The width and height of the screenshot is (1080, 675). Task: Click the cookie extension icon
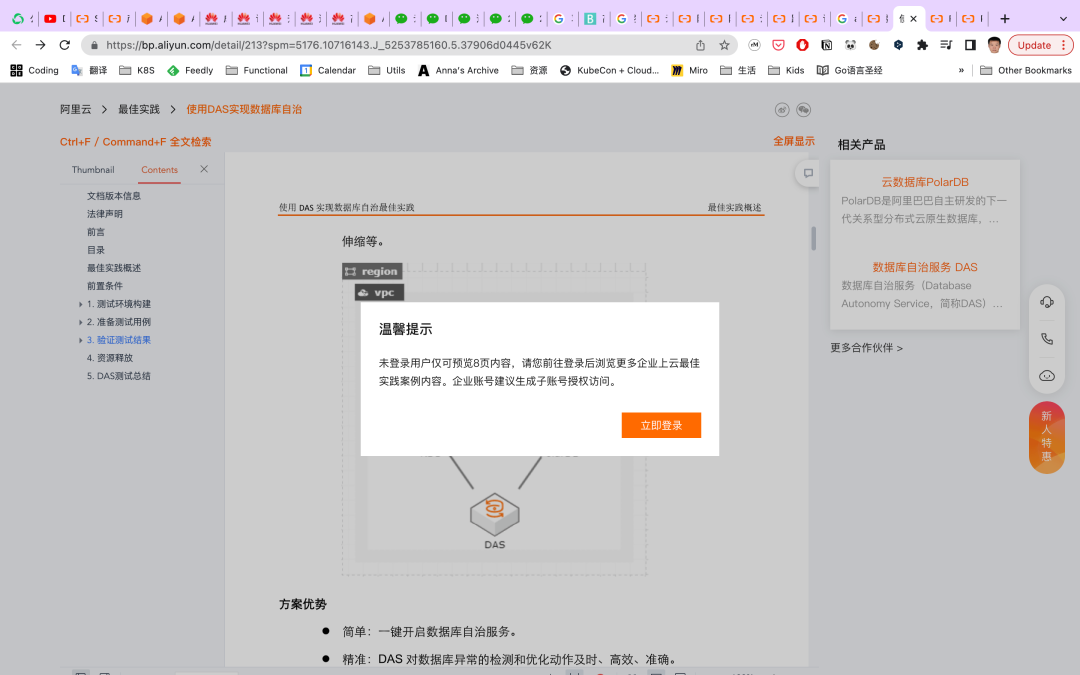click(875, 45)
